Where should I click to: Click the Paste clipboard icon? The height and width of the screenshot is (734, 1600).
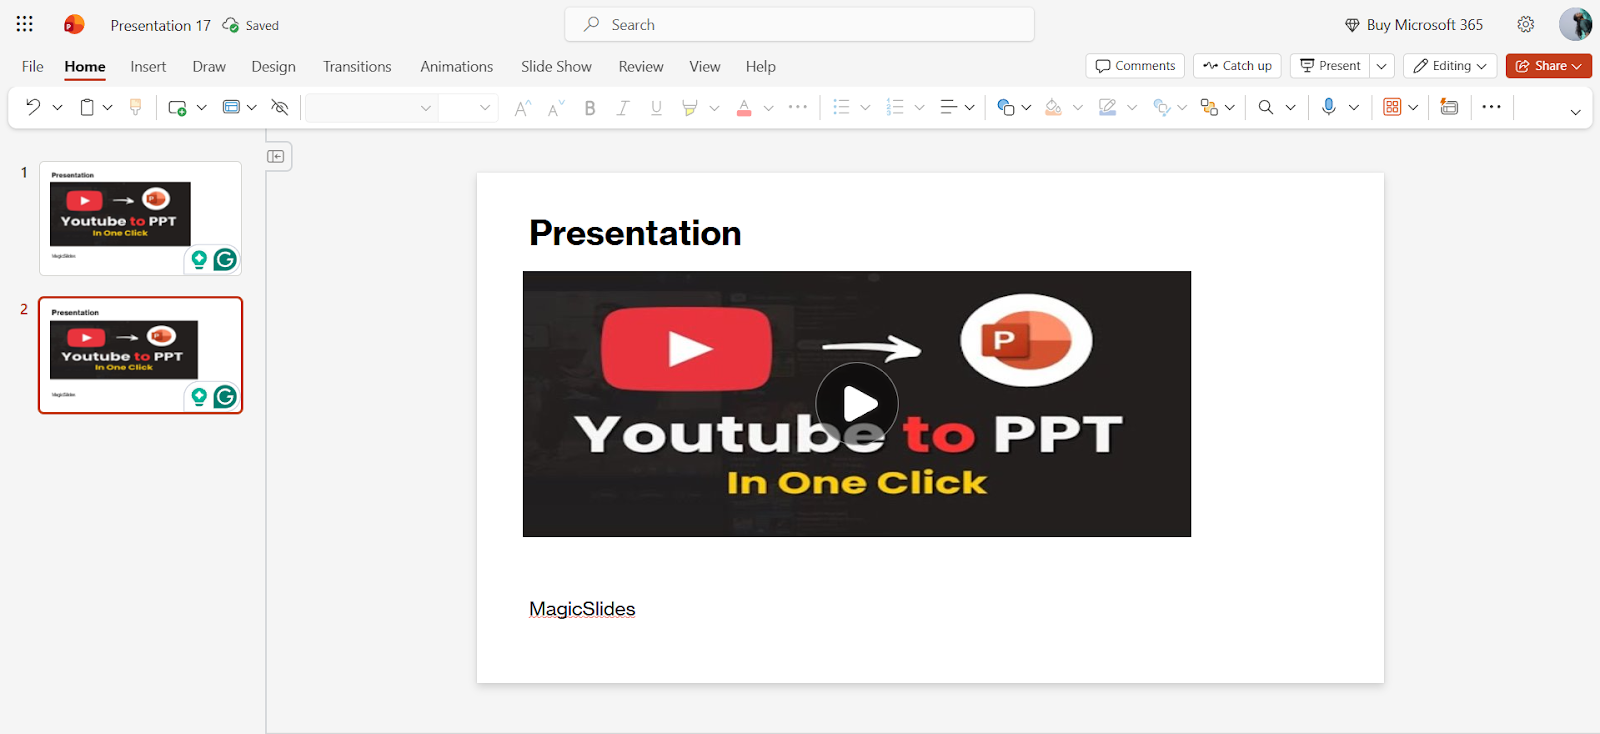[x=87, y=107]
